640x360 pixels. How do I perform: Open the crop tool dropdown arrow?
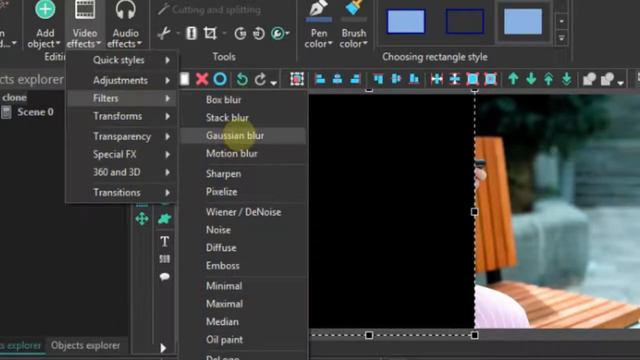tap(224, 33)
